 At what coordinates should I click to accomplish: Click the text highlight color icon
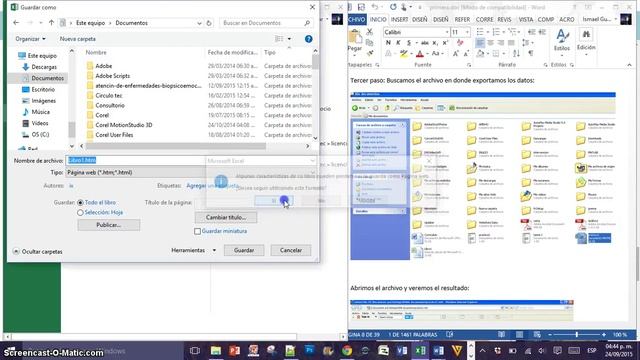pyautogui.click(x=403, y=53)
